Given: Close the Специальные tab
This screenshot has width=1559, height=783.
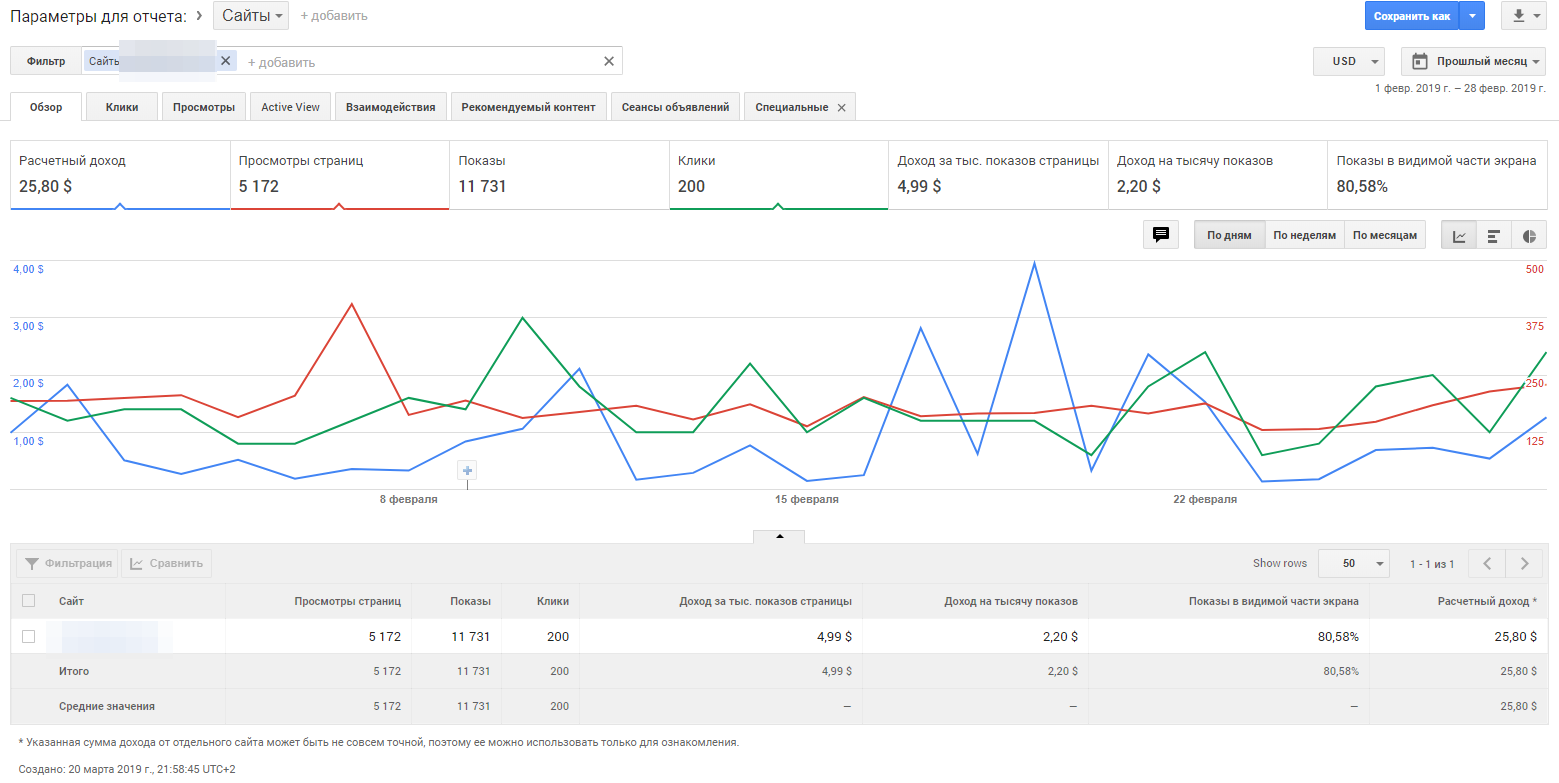Looking at the screenshot, I should (x=841, y=108).
